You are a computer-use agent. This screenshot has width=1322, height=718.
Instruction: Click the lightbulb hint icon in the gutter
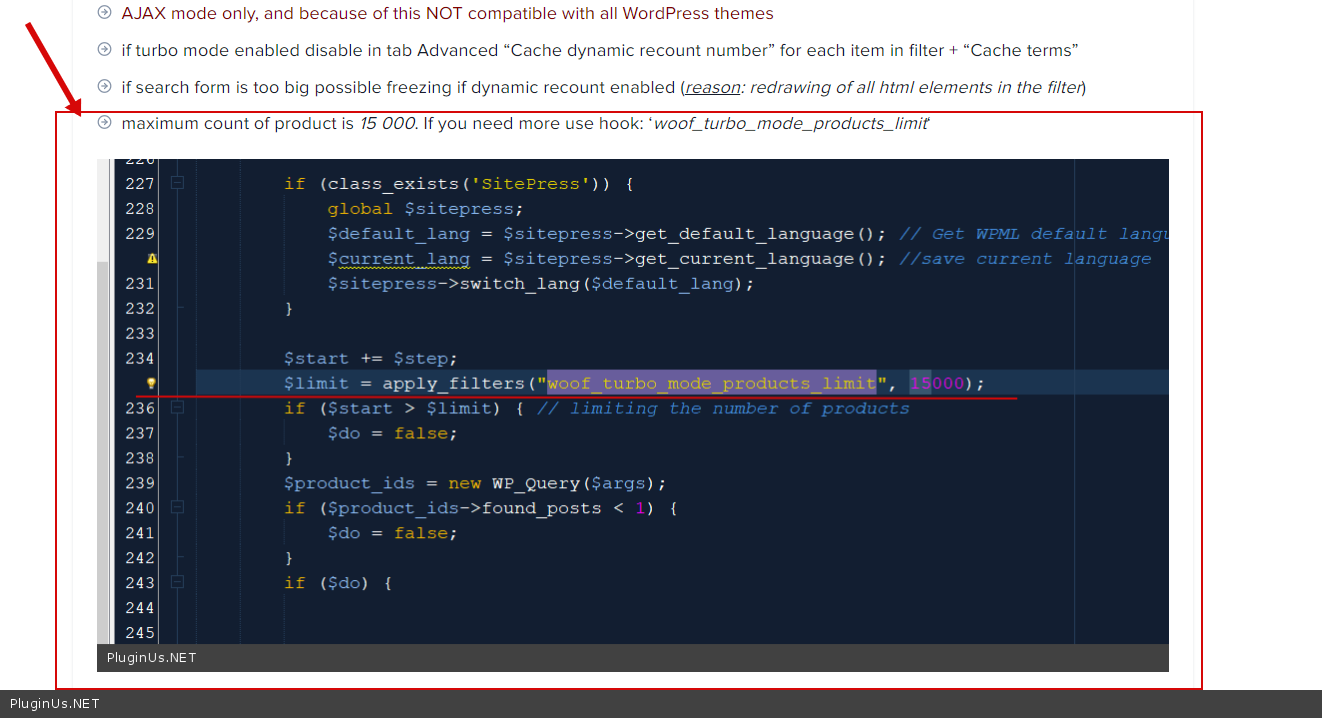coord(152,383)
